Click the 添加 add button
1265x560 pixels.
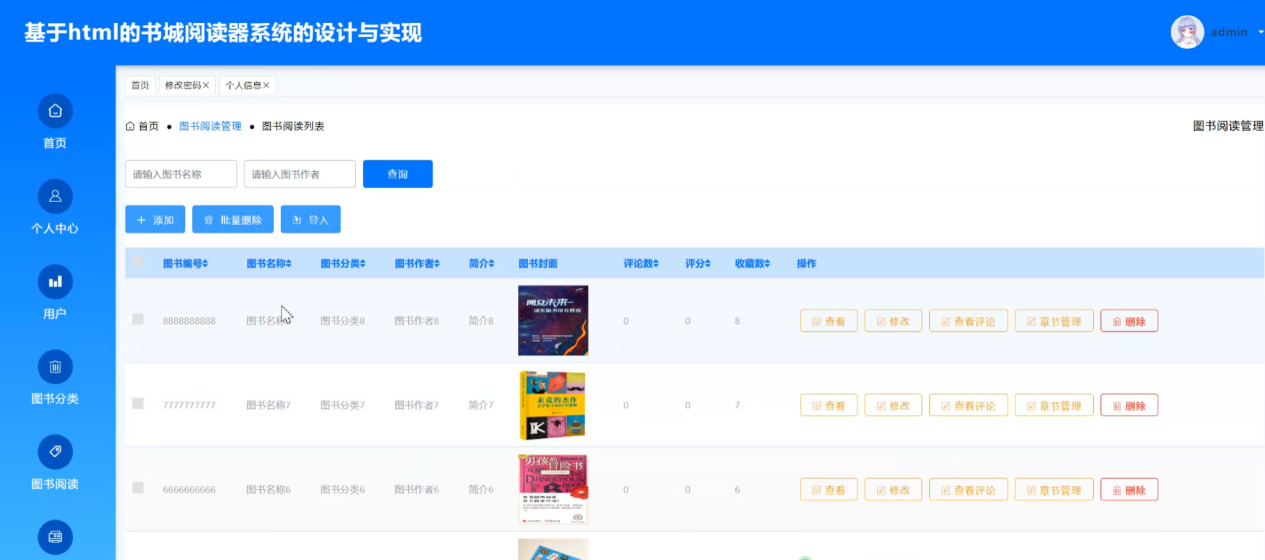pos(155,219)
